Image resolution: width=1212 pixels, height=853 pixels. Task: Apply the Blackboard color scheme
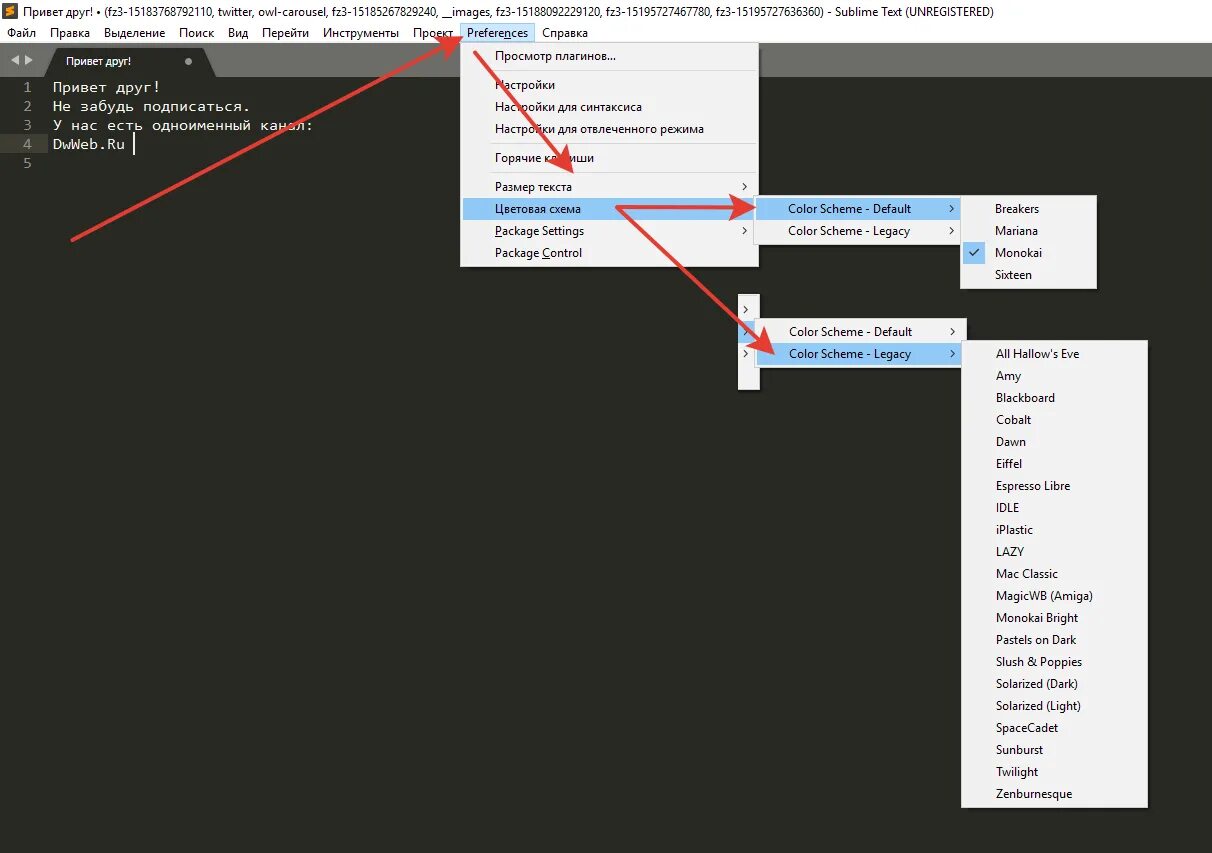coord(1054,398)
